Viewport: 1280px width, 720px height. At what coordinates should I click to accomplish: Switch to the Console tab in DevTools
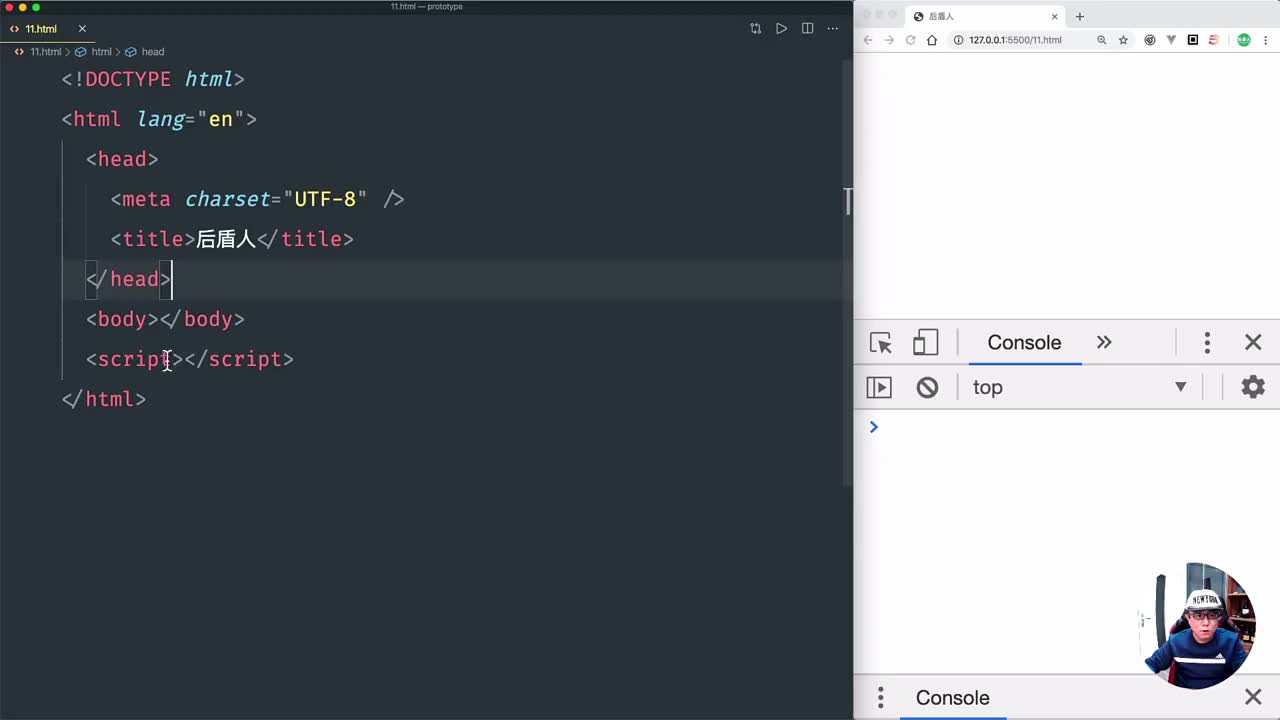(1024, 343)
